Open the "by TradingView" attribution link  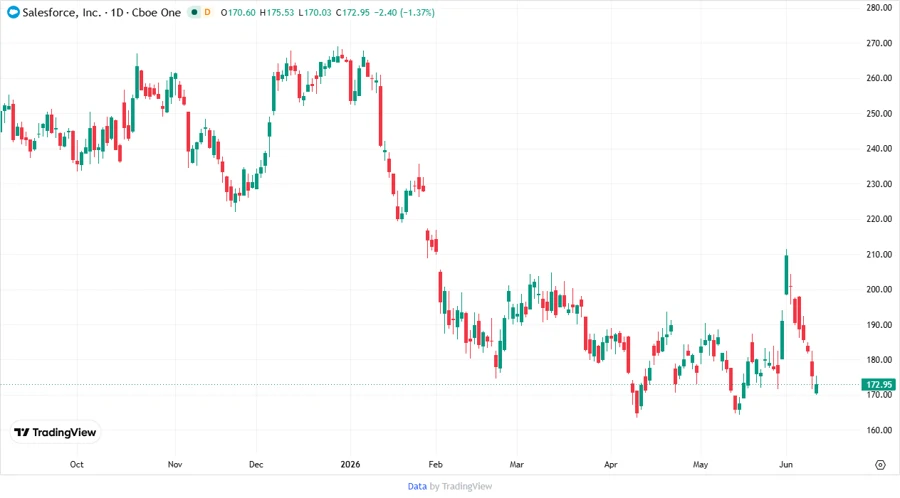pos(461,487)
